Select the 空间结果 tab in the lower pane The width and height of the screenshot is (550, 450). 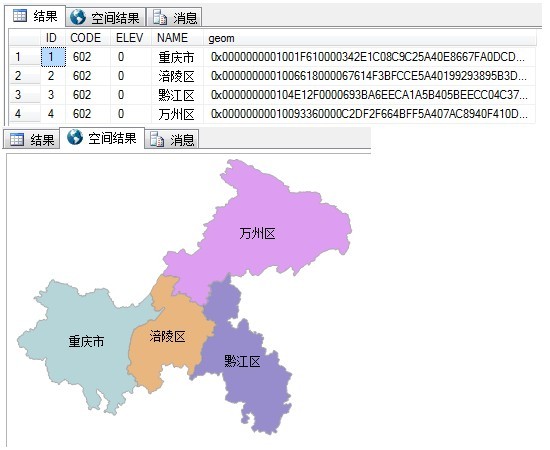point(102,138)
